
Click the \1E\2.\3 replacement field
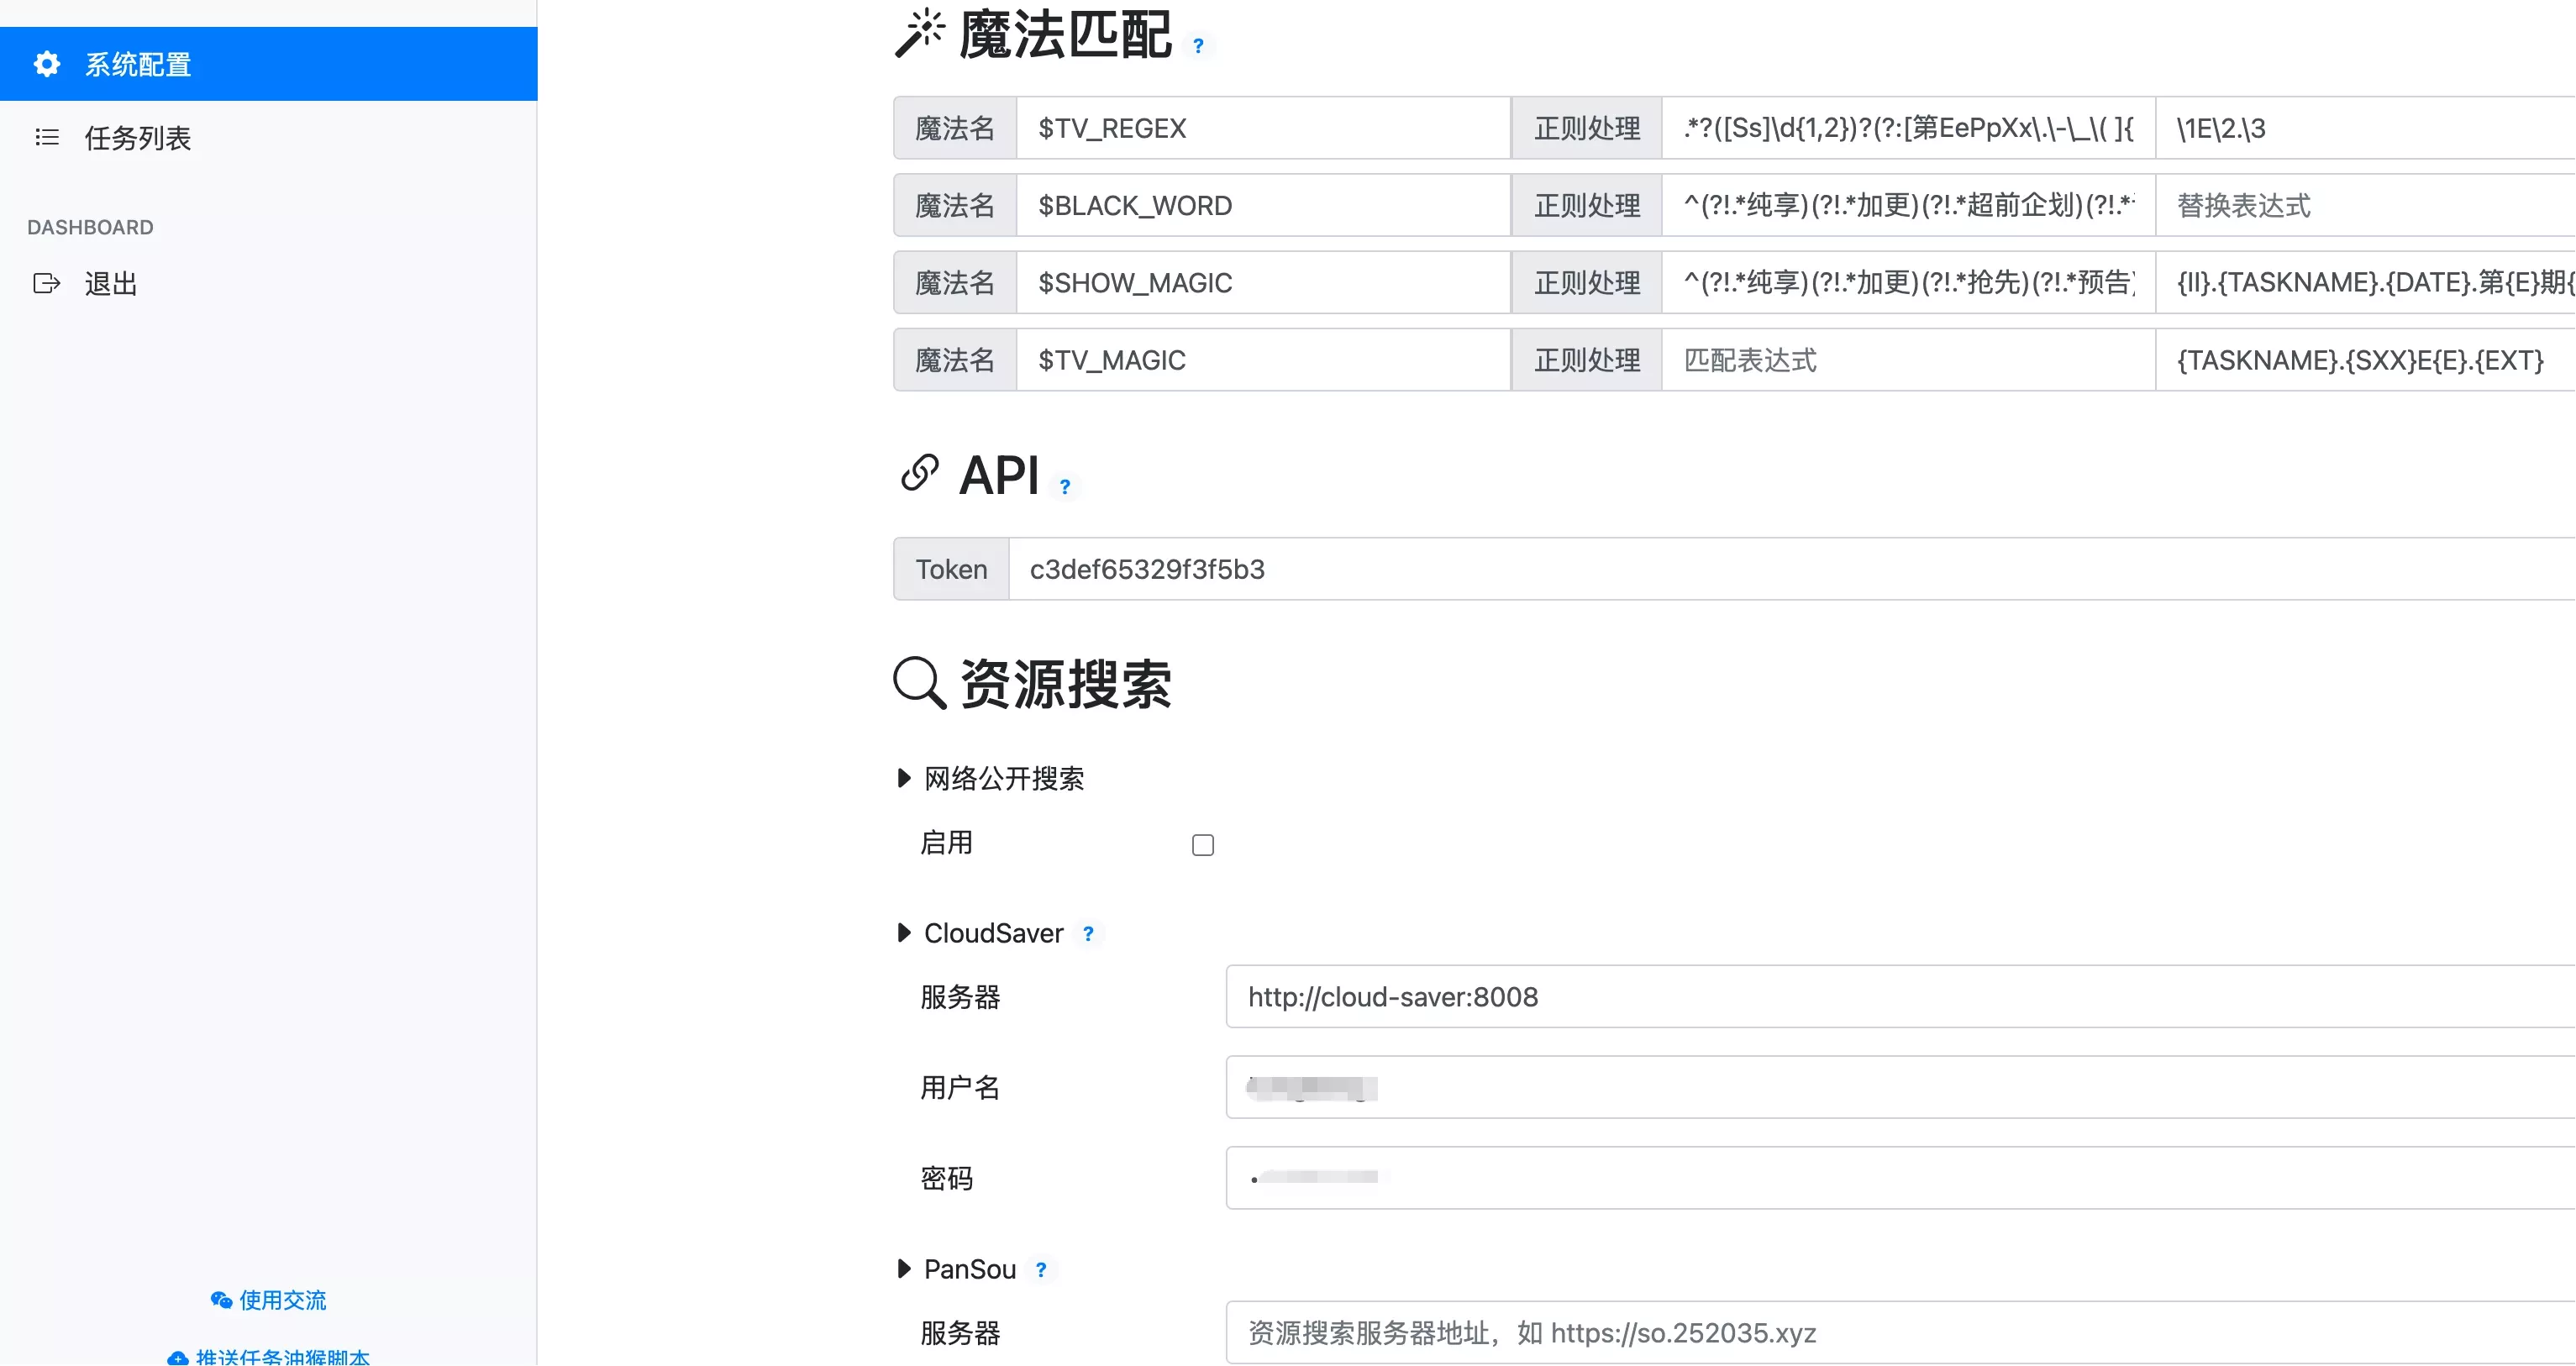2366,128
